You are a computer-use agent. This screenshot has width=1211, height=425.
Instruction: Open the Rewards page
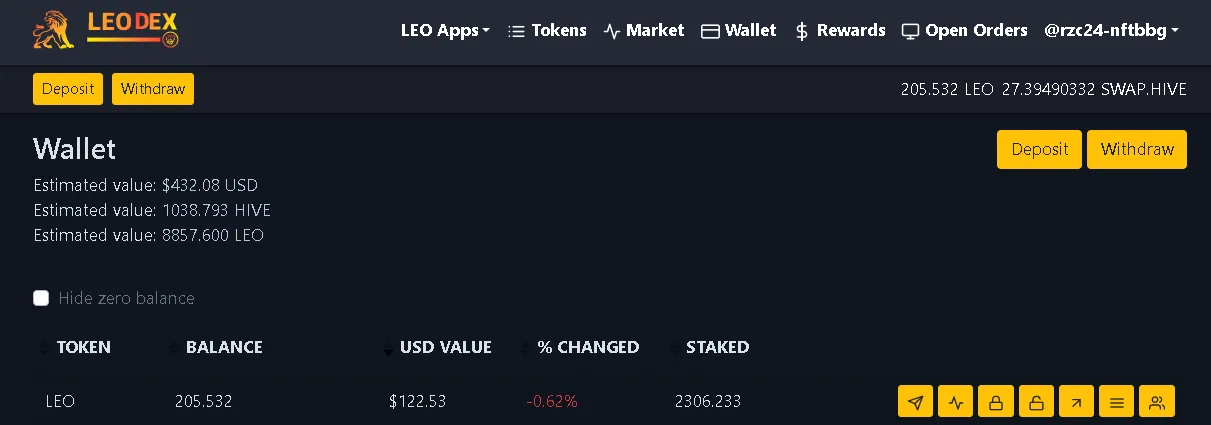point(839,30)
